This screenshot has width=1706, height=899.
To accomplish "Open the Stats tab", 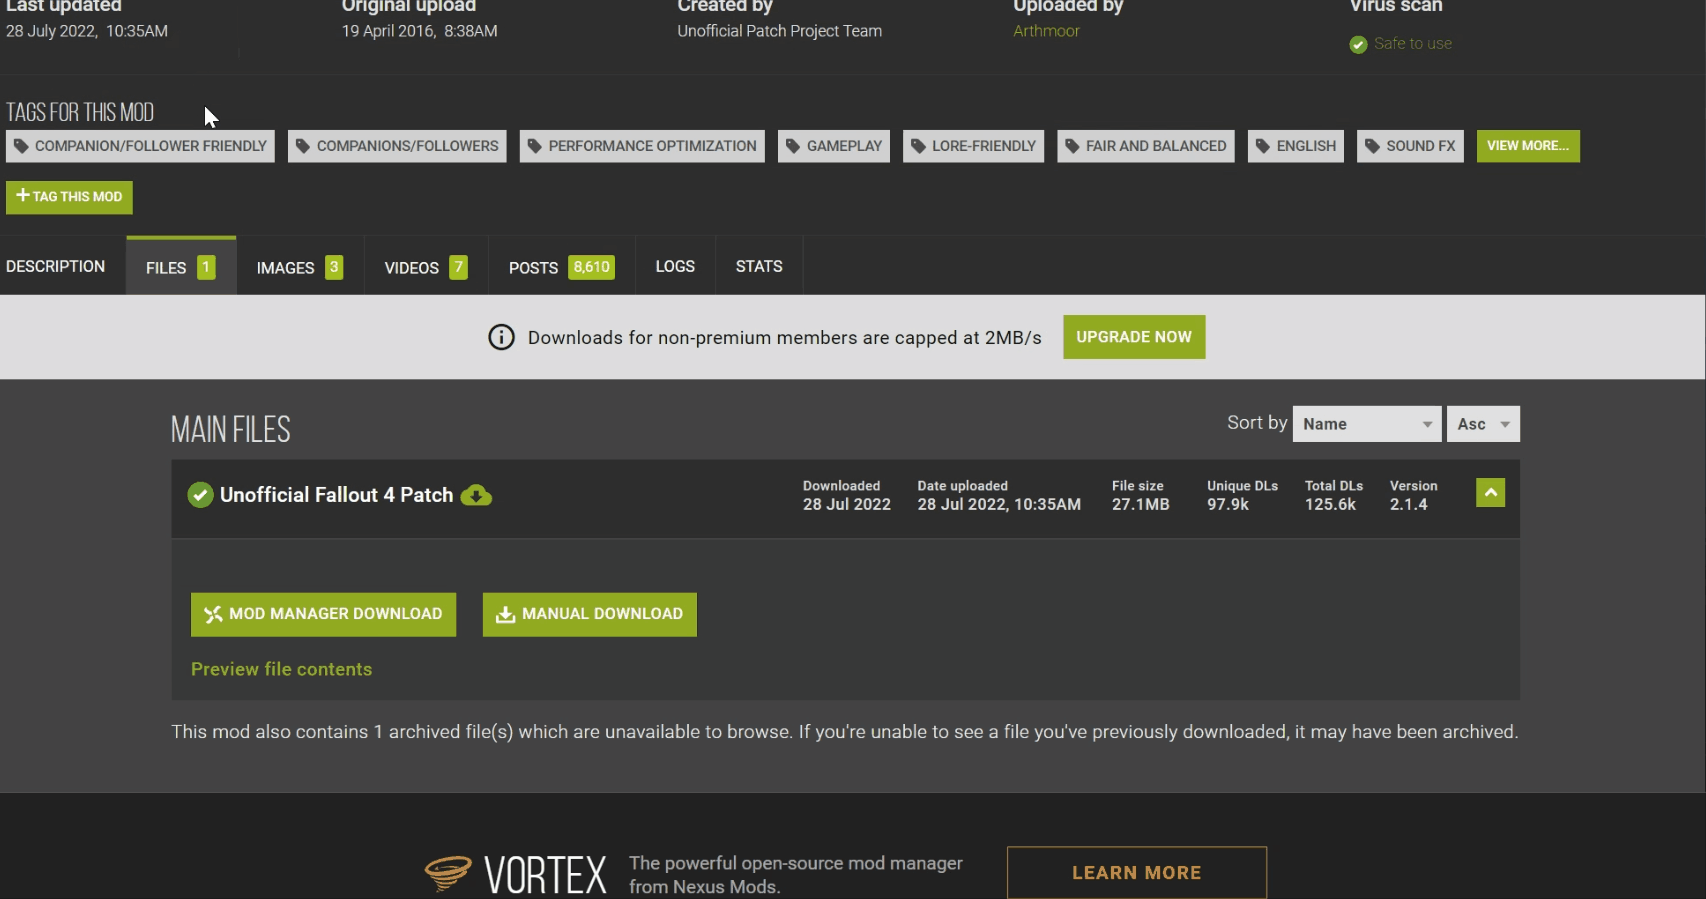I will coord(759,266).
